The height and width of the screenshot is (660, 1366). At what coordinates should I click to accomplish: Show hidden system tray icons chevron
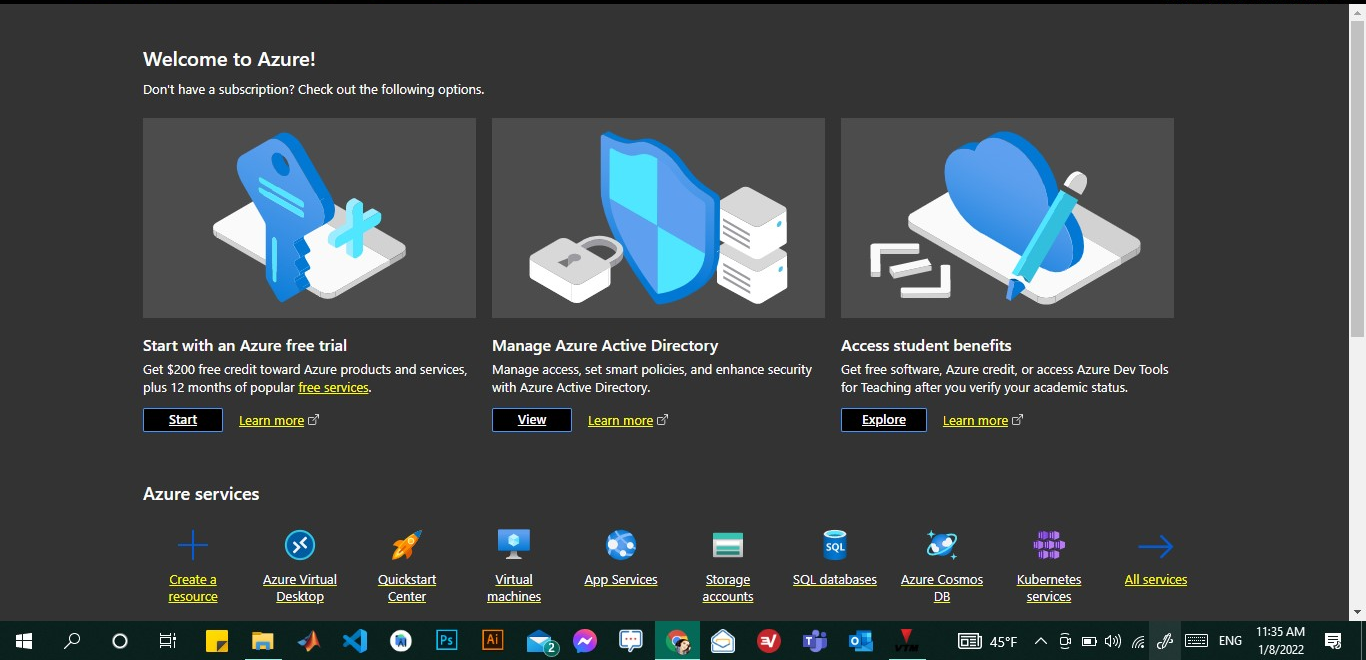(1040, 641)
